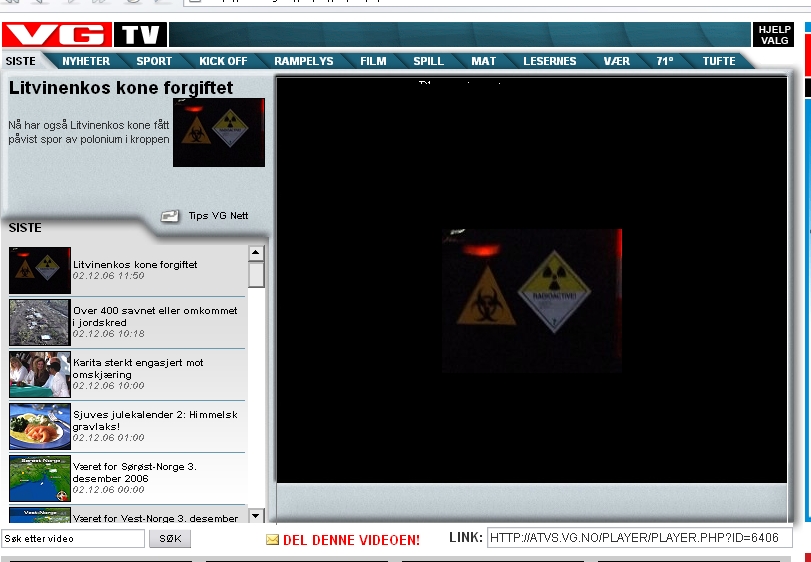The height and width of the screenshot is (562, 811).
Task: Open the 71° tab
Action: 665,61
